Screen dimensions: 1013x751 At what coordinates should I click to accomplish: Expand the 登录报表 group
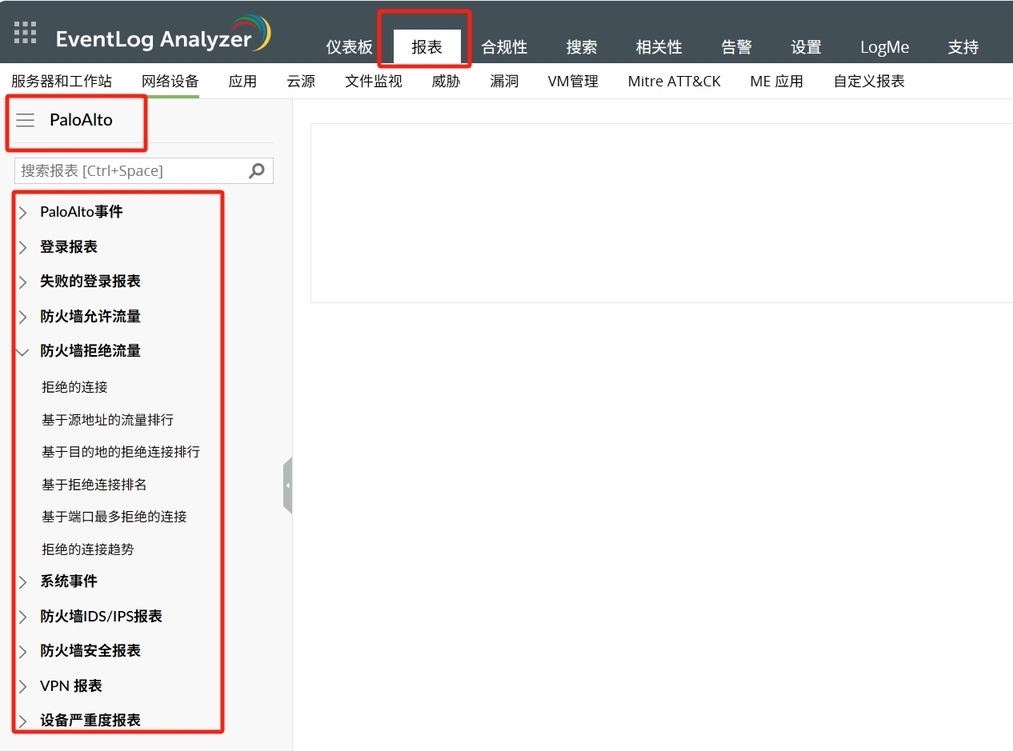23,248
